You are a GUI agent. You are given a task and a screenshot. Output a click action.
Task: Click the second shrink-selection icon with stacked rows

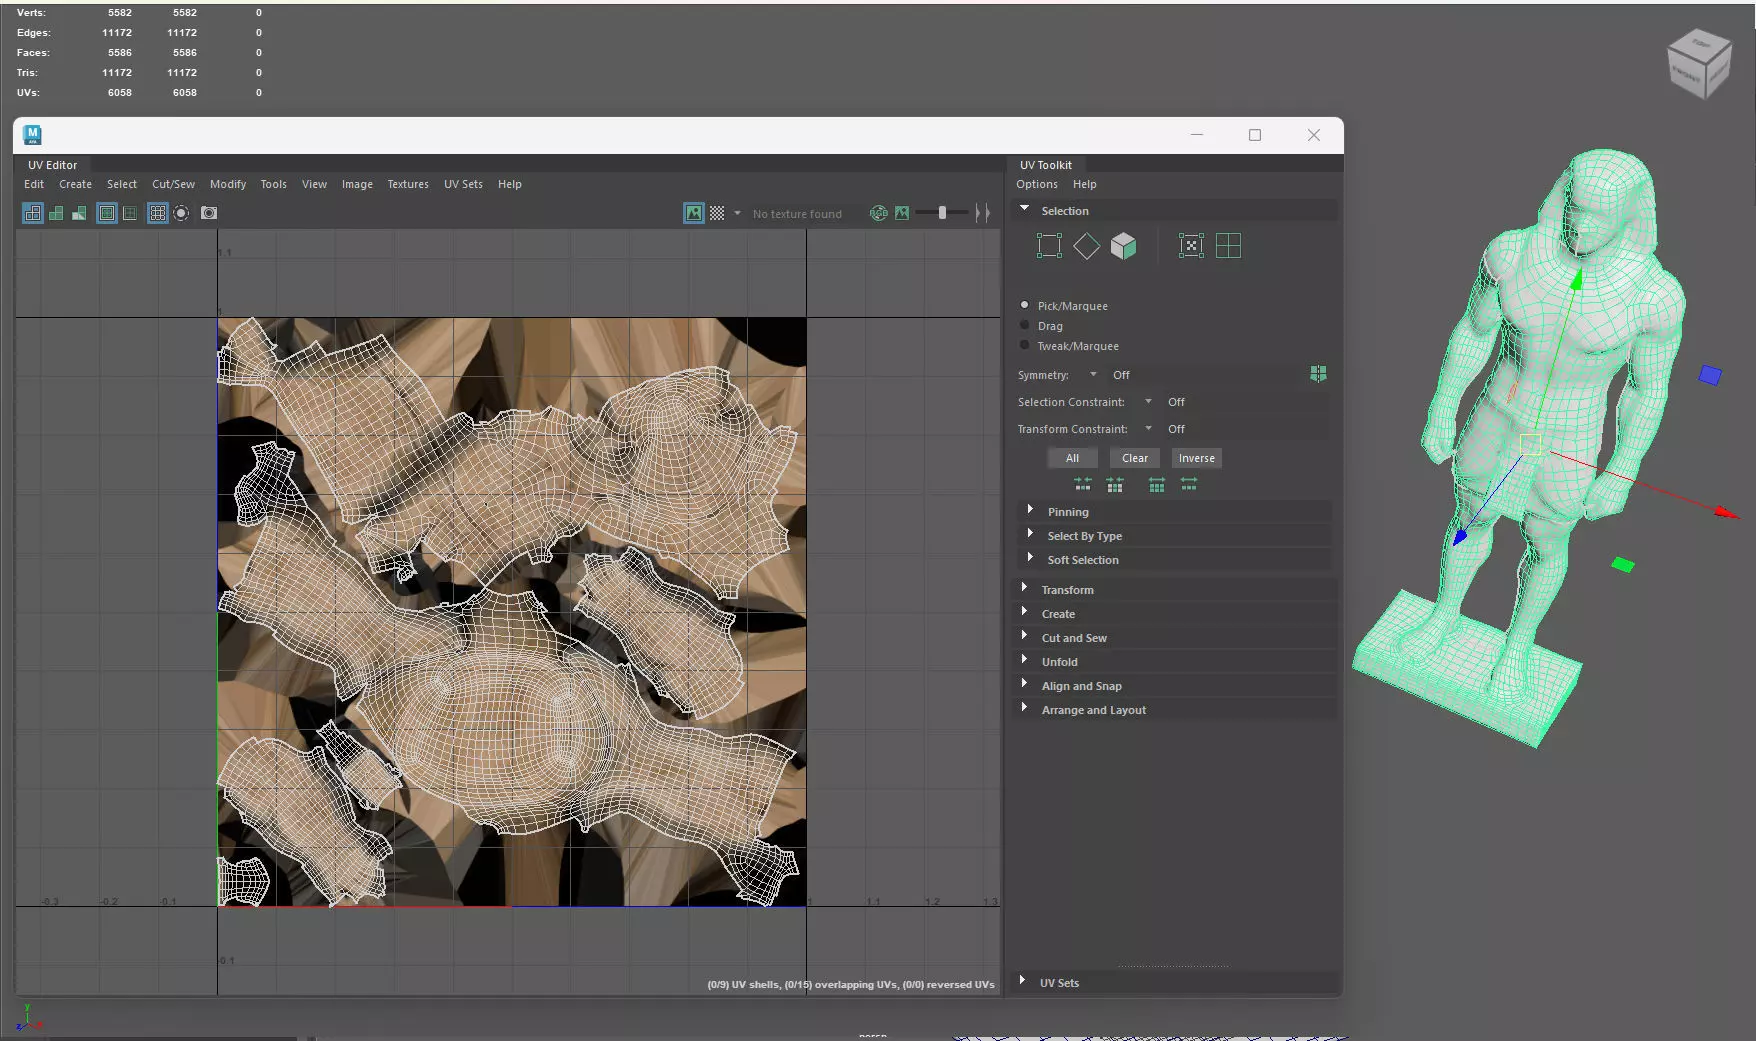click(x=1115, y=484)
